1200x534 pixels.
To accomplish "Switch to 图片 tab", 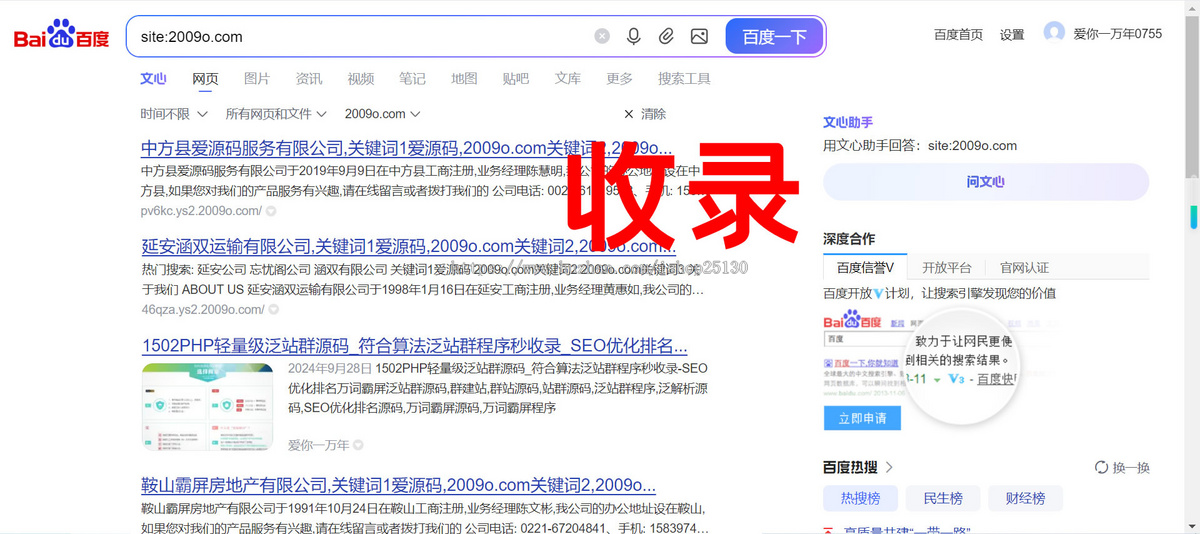I will (257, 79).
